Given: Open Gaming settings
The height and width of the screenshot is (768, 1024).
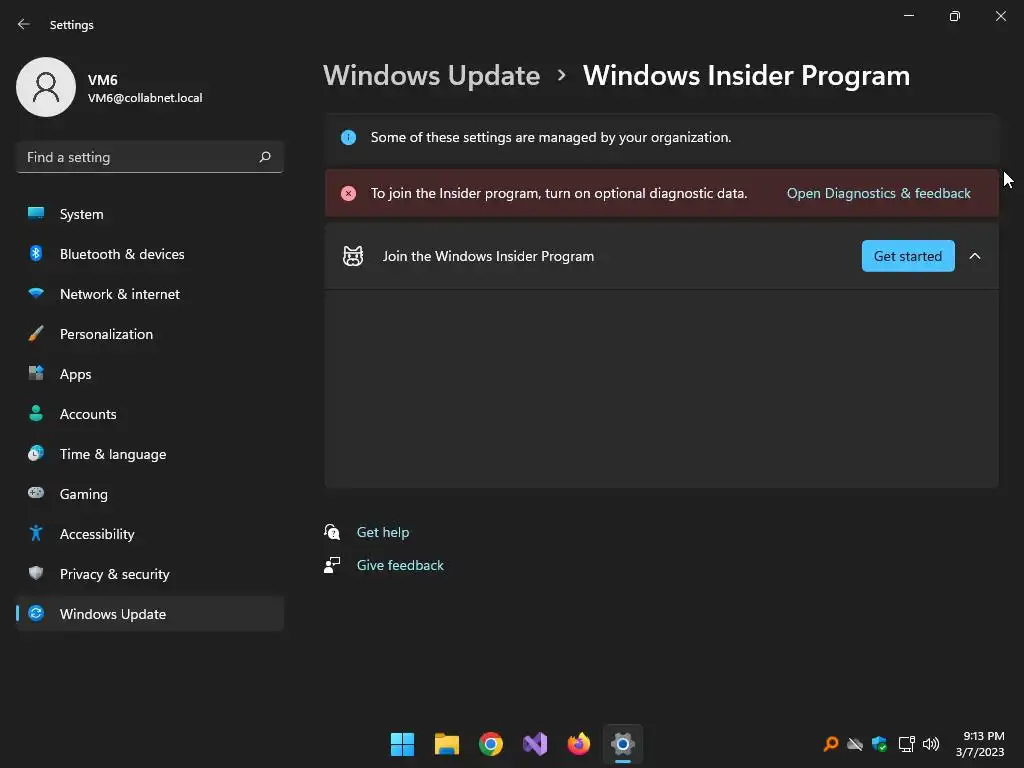Looking at the screenshot, I should pos(150,494).
